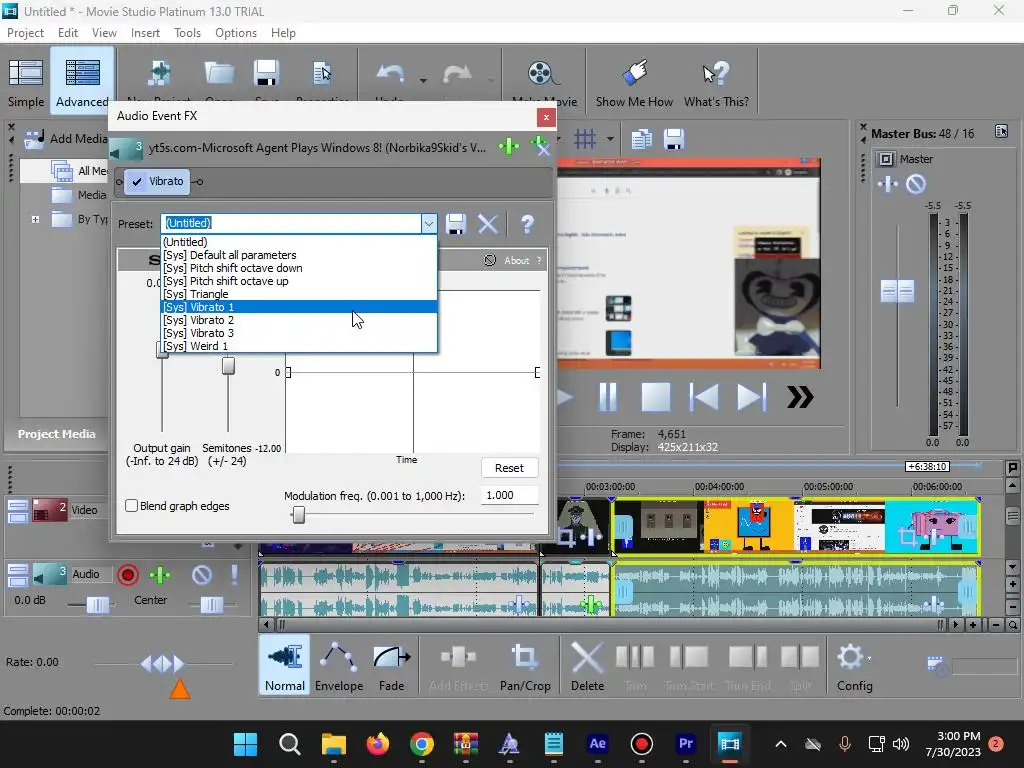Arm audio track for record

coord(128,575)
